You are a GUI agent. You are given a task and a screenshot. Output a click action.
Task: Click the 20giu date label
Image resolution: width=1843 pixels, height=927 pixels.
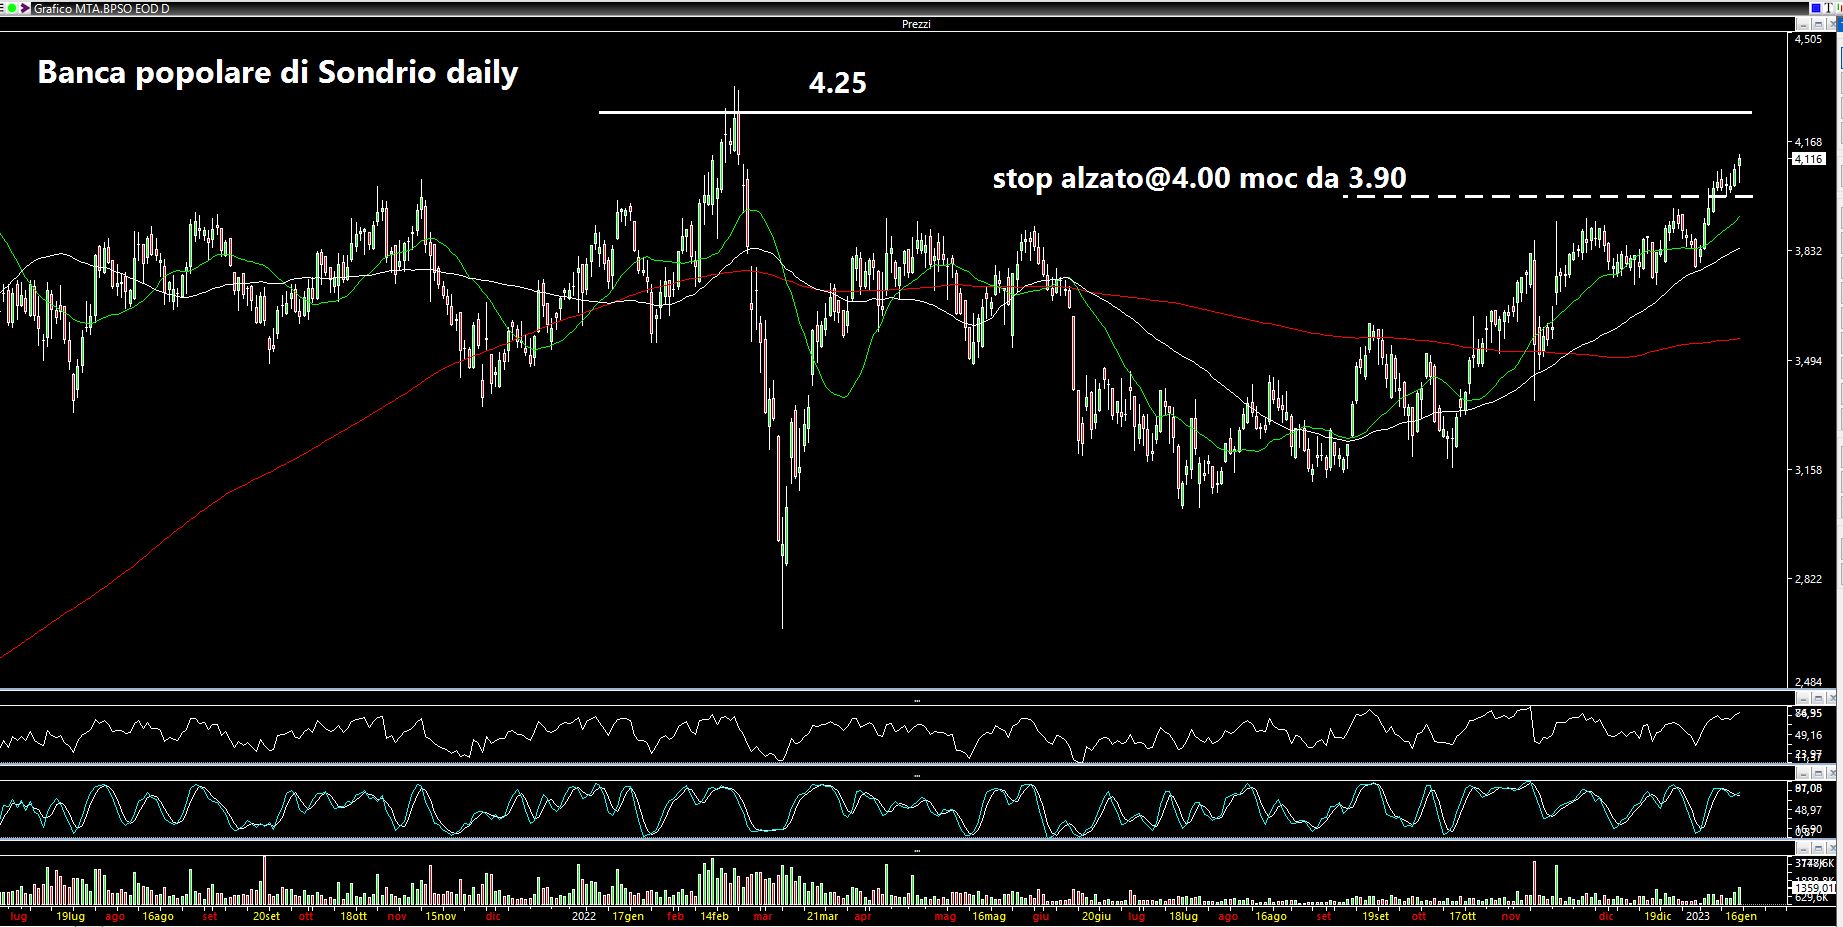1096,916
